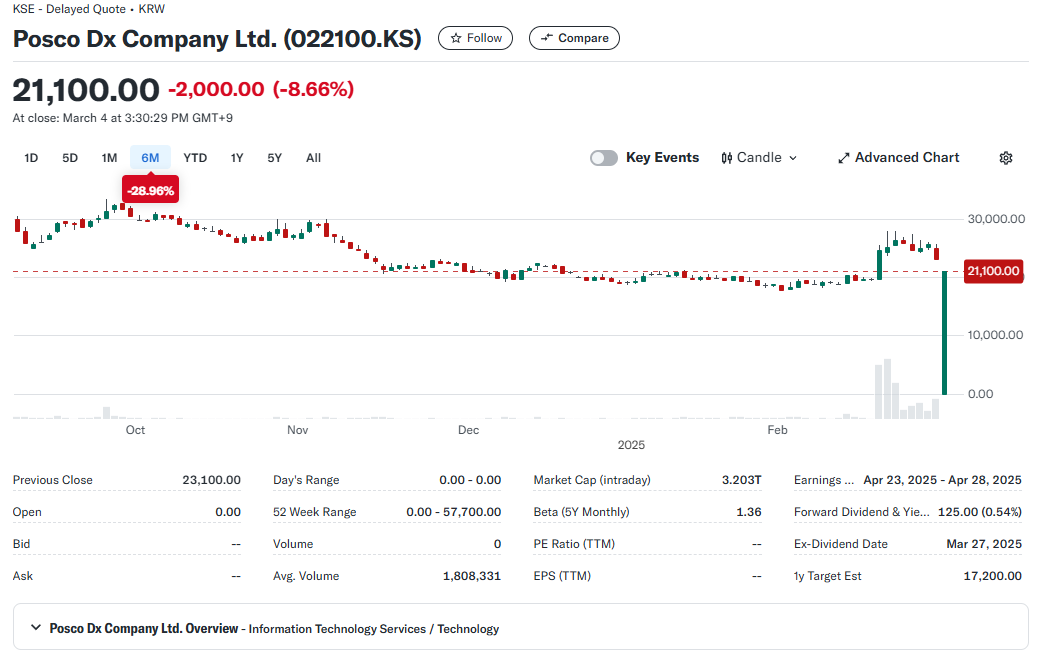This screenshot has width=1038, height=659.
Task: Click the Market Cap value 3.203T
Action: [x=741, y=480]
